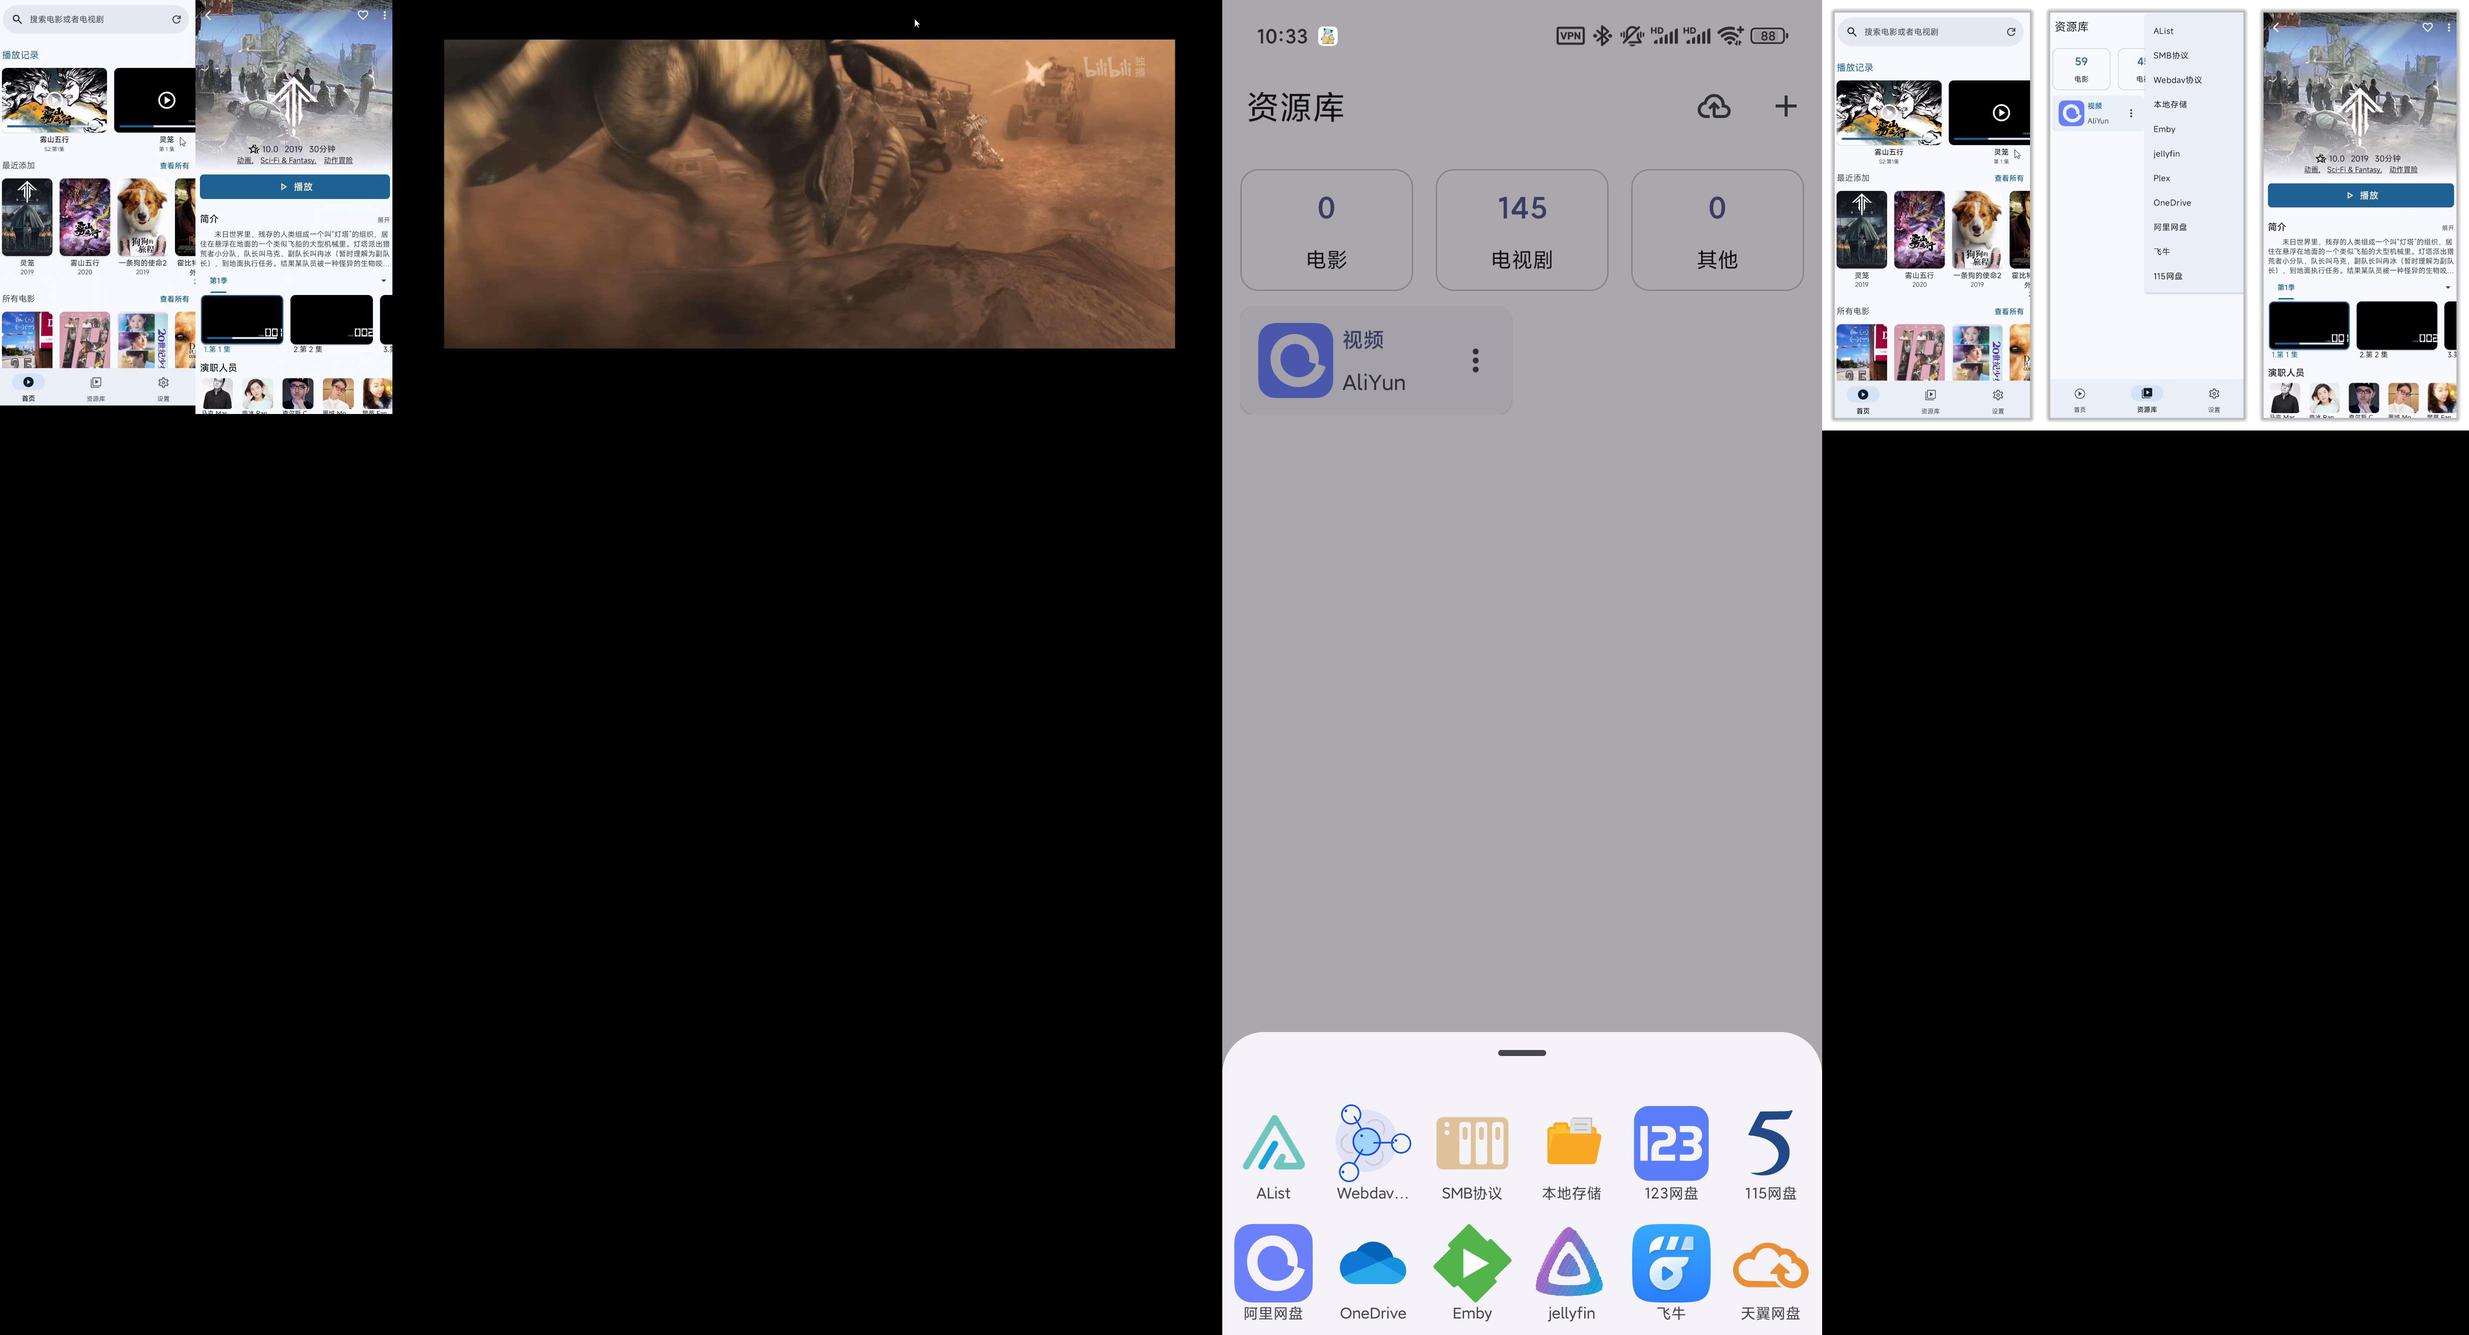Expand the 第1季 season dropdown beside the video player
Screen dimensions: 2469x1335
pos(383,281)
